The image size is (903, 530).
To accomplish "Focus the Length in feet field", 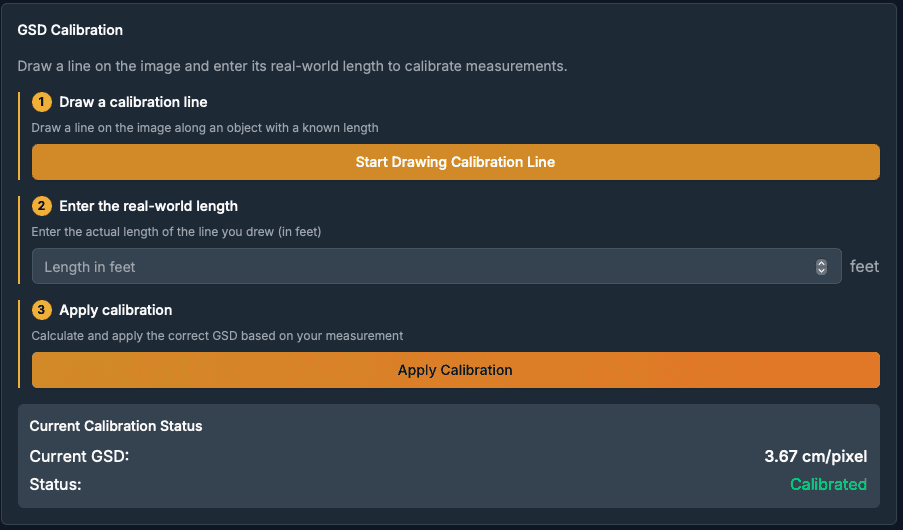I will tap(437, 266).
